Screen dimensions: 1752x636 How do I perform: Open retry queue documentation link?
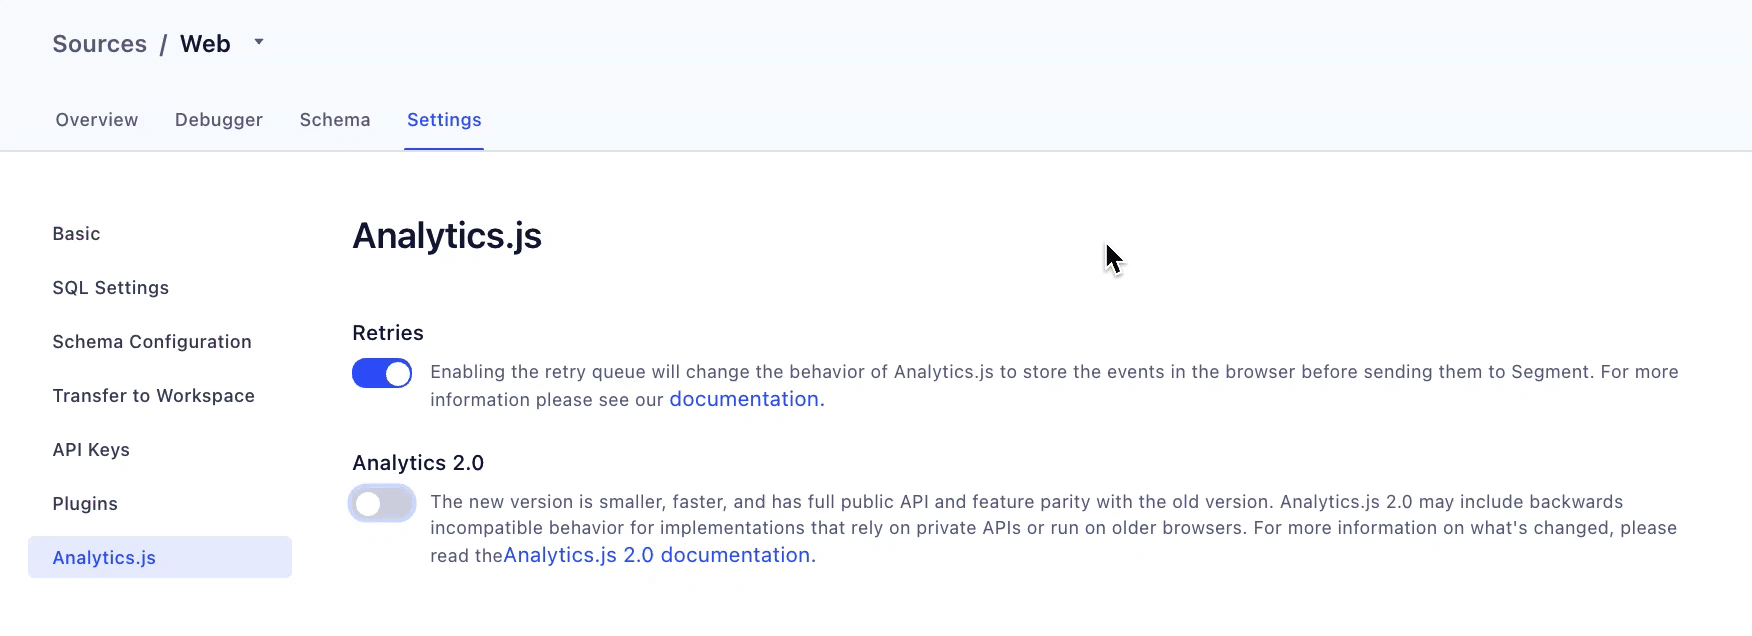click(747, 399)
